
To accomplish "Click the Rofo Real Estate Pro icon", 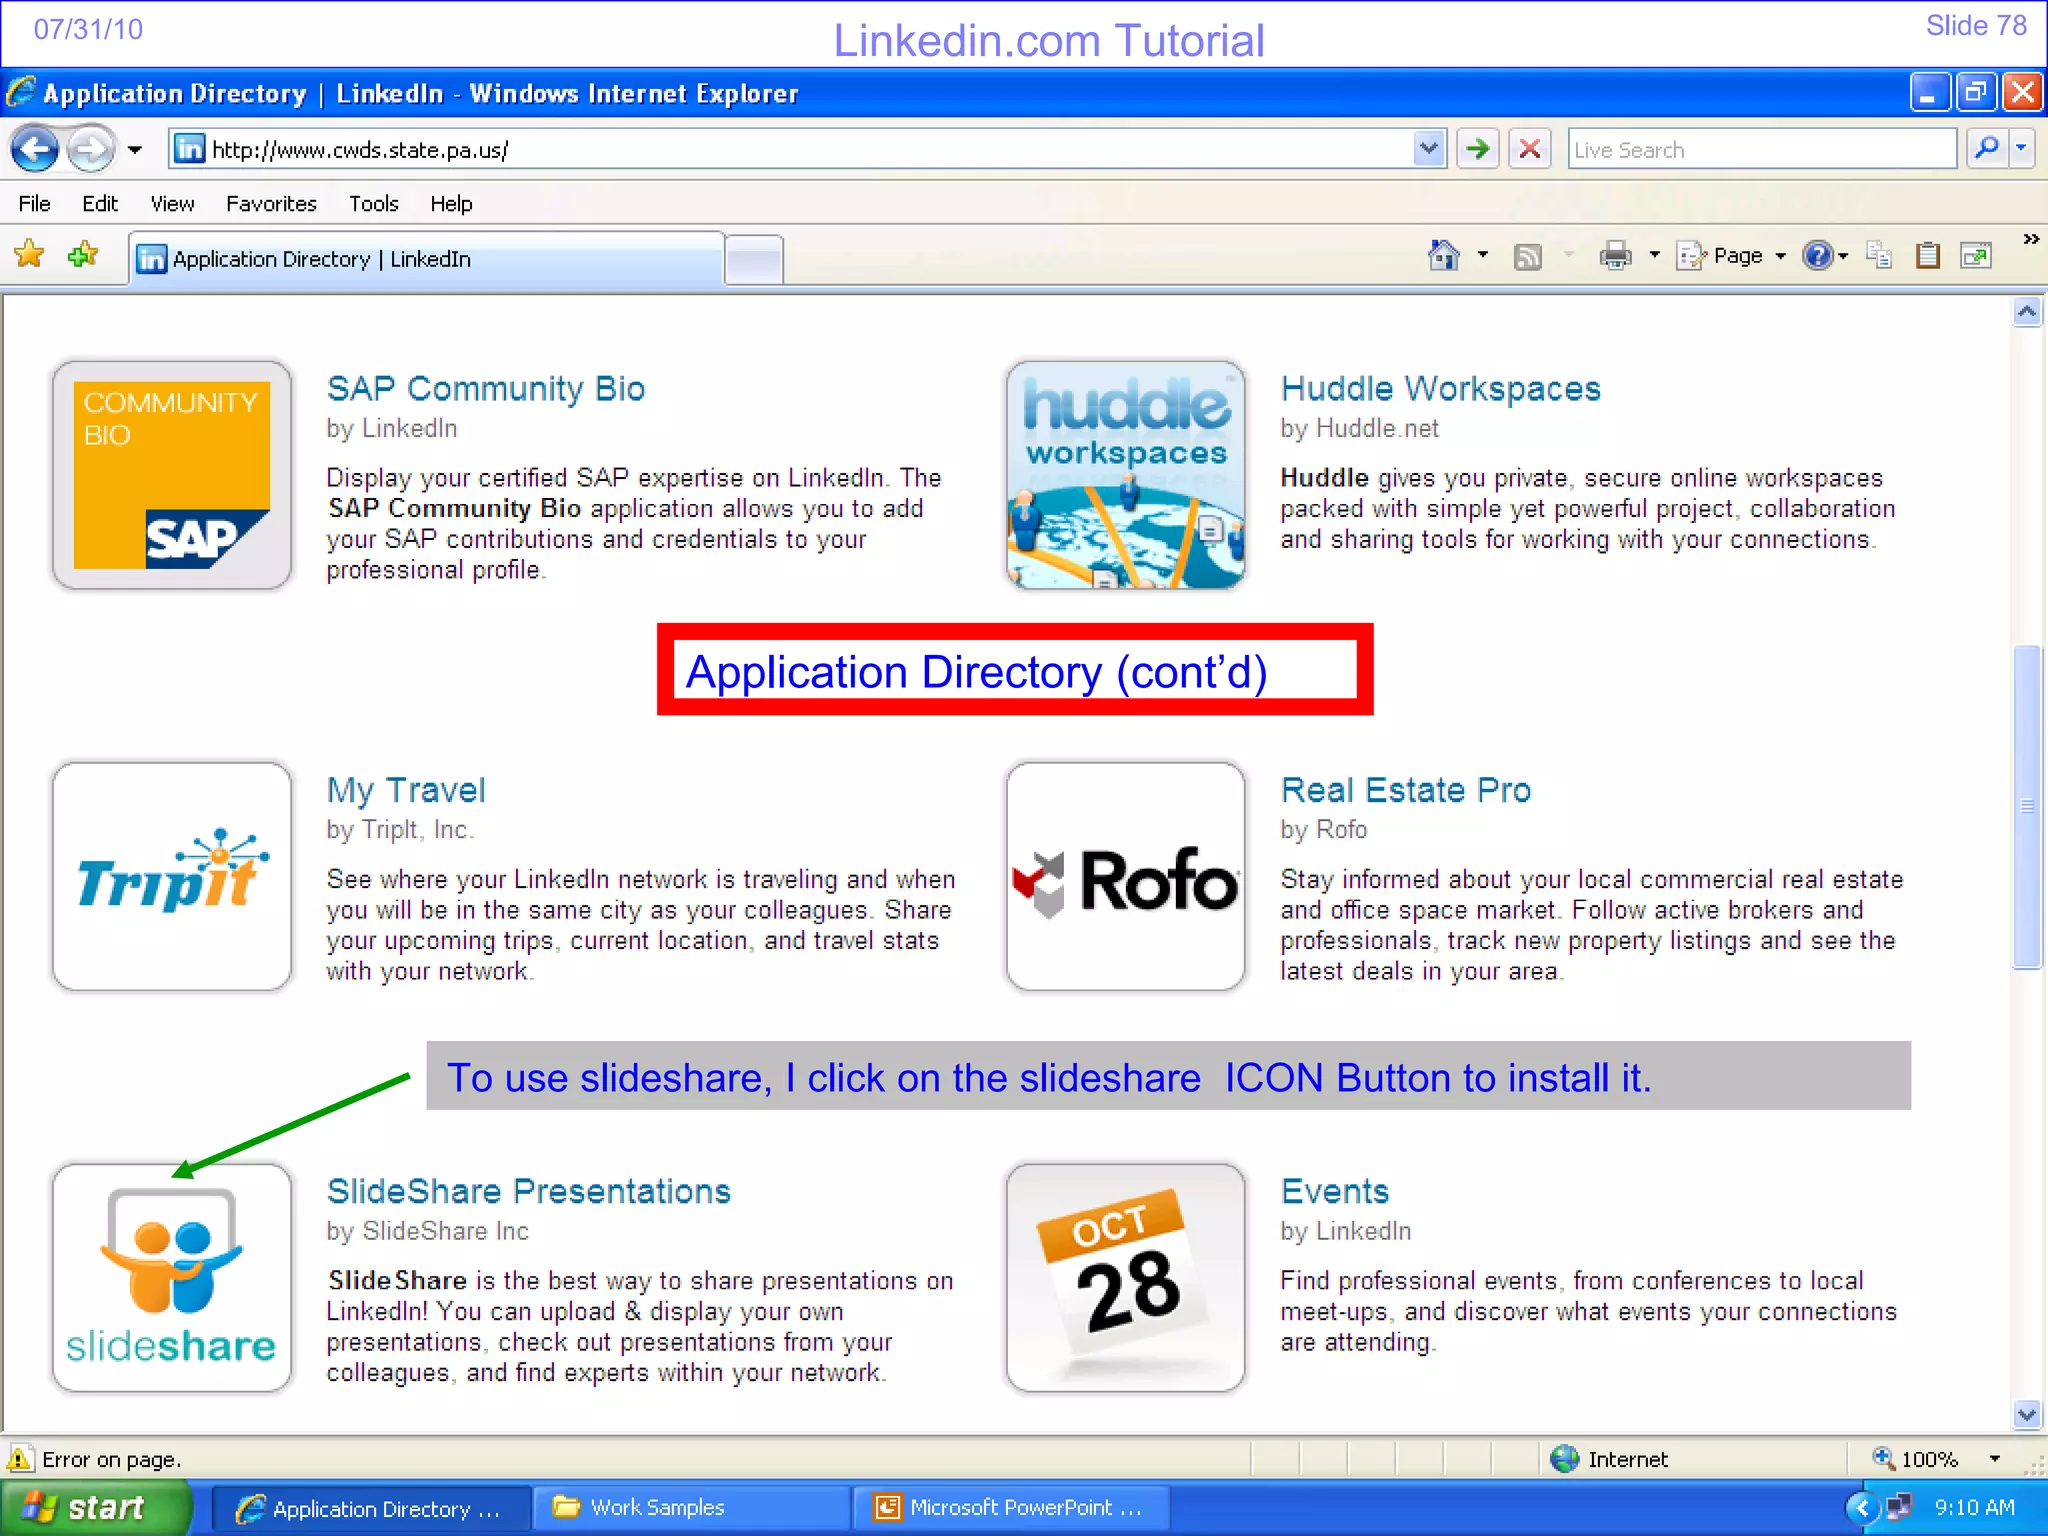I will pos(1126,877).
